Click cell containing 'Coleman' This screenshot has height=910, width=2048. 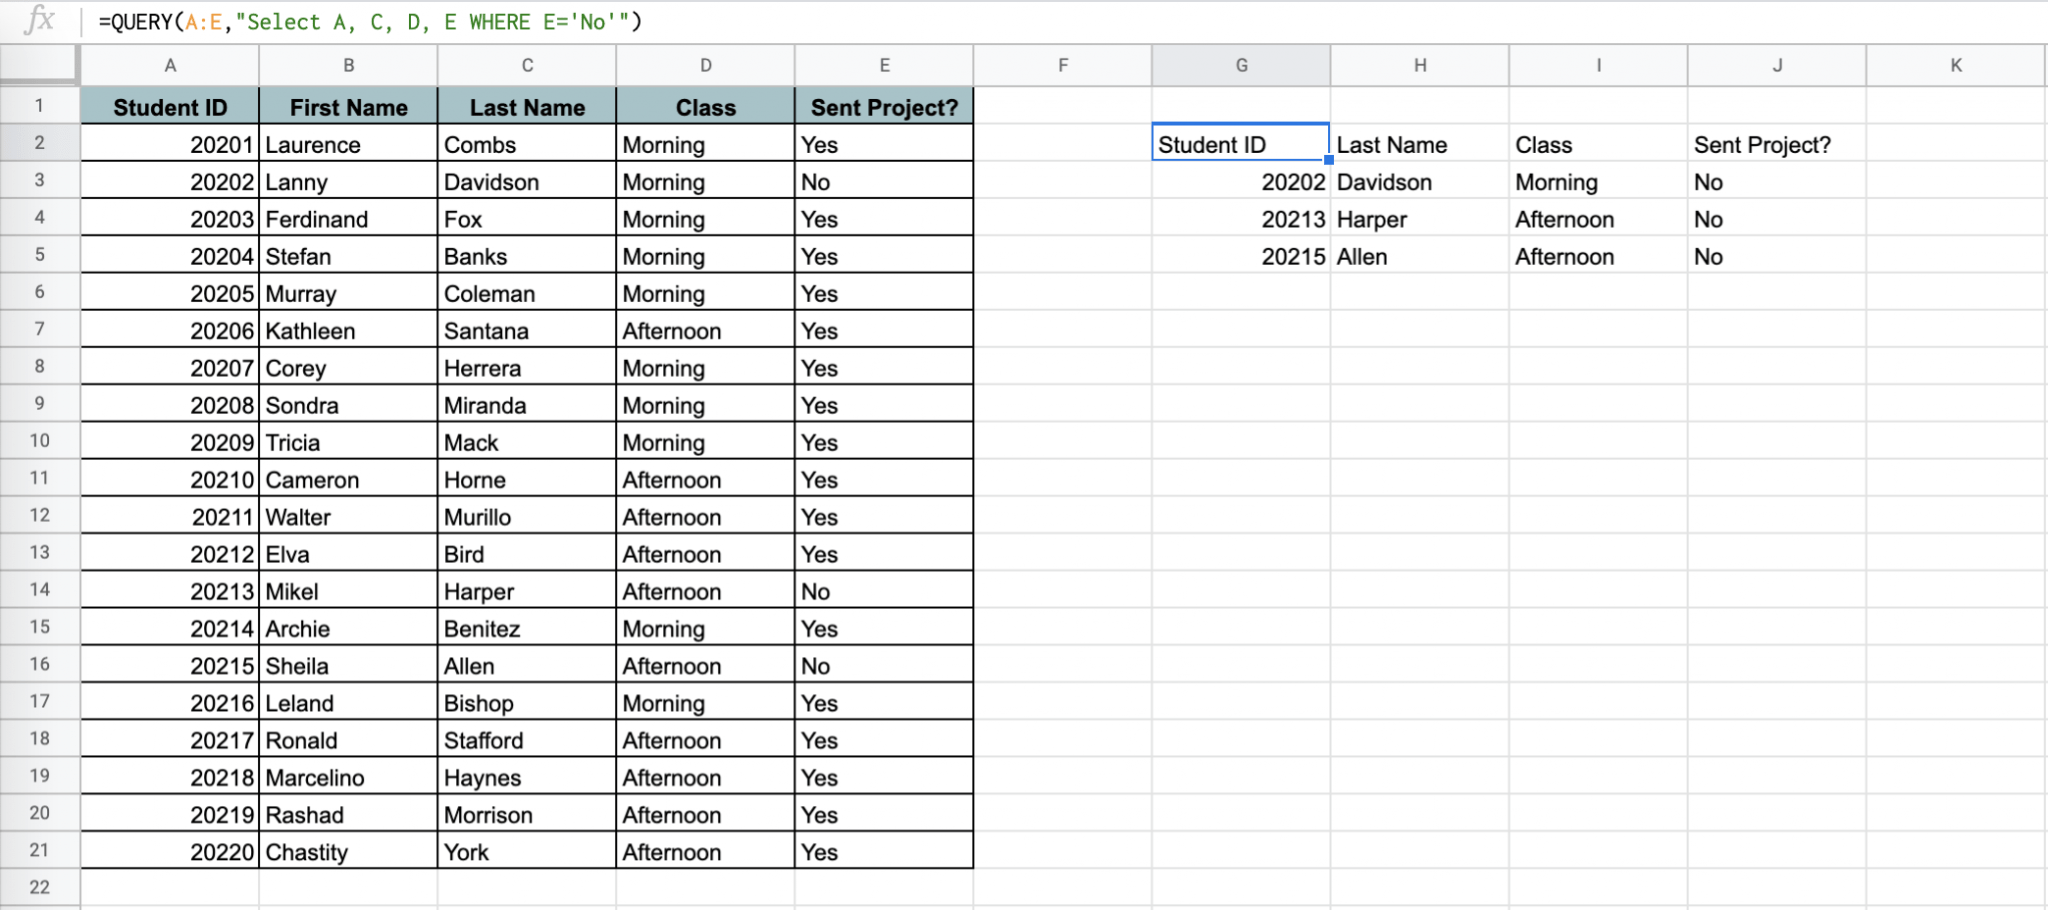click(x=527, y=293)
